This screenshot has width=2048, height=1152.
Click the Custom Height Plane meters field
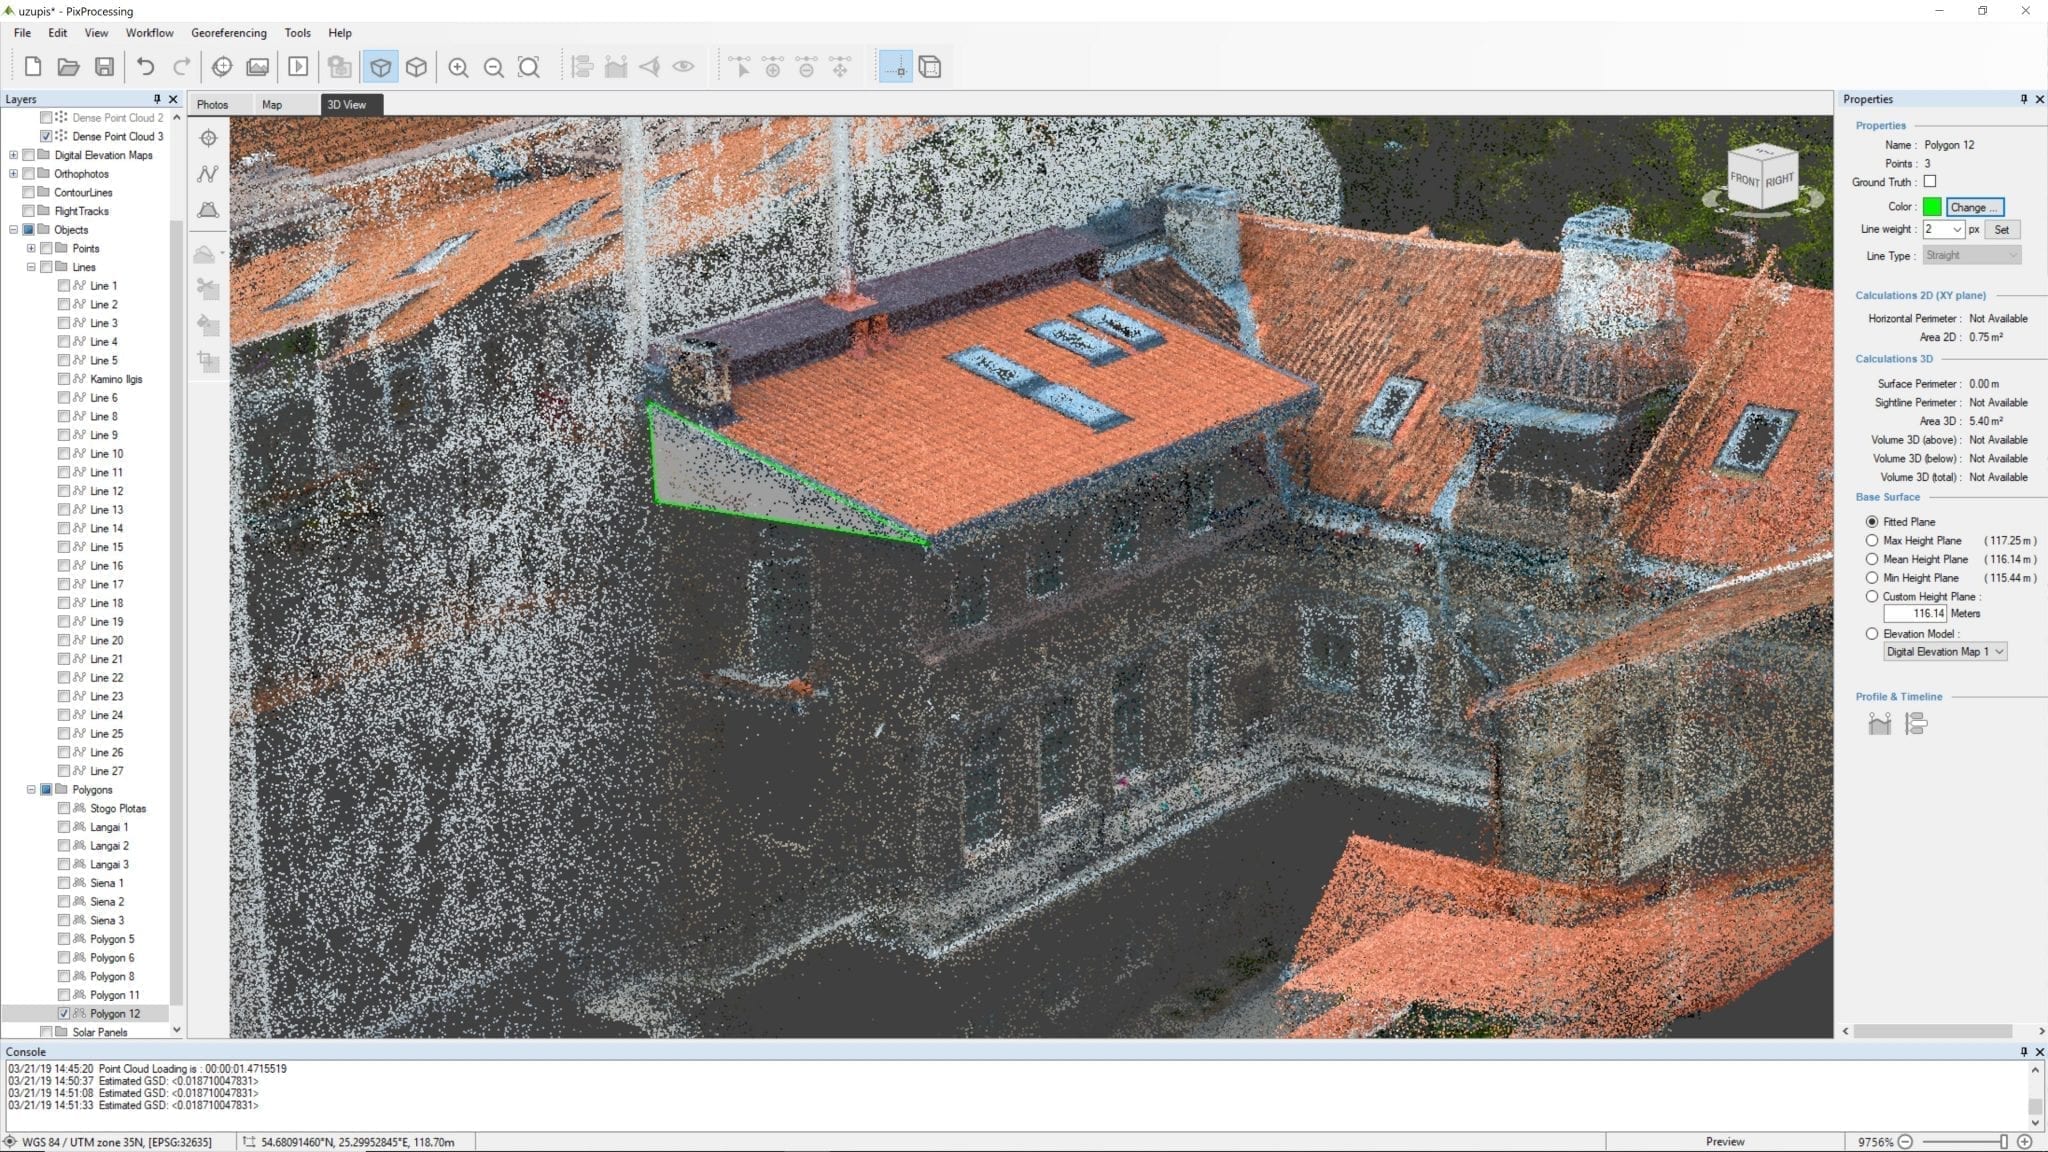[1915, 614]
